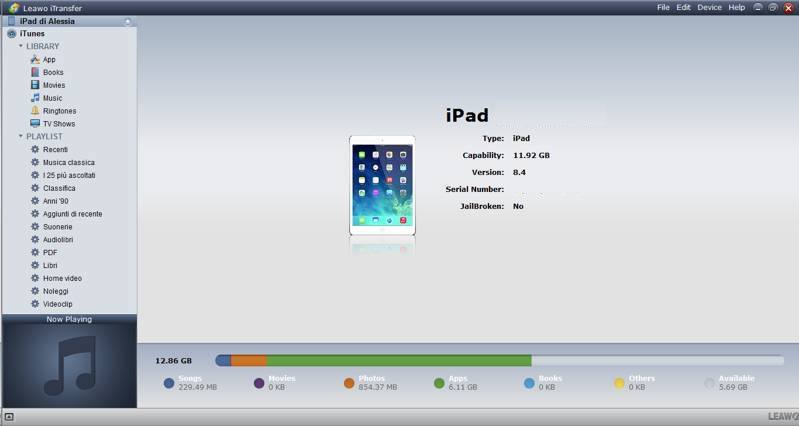
Task: Open the Help menu
Action: click(737, 7)
